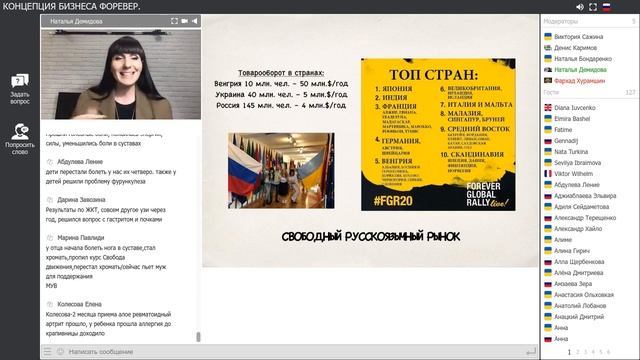Screen dimensions: 640x360
Task: Go to guest list page 6
Action: [x=608, y=352]
